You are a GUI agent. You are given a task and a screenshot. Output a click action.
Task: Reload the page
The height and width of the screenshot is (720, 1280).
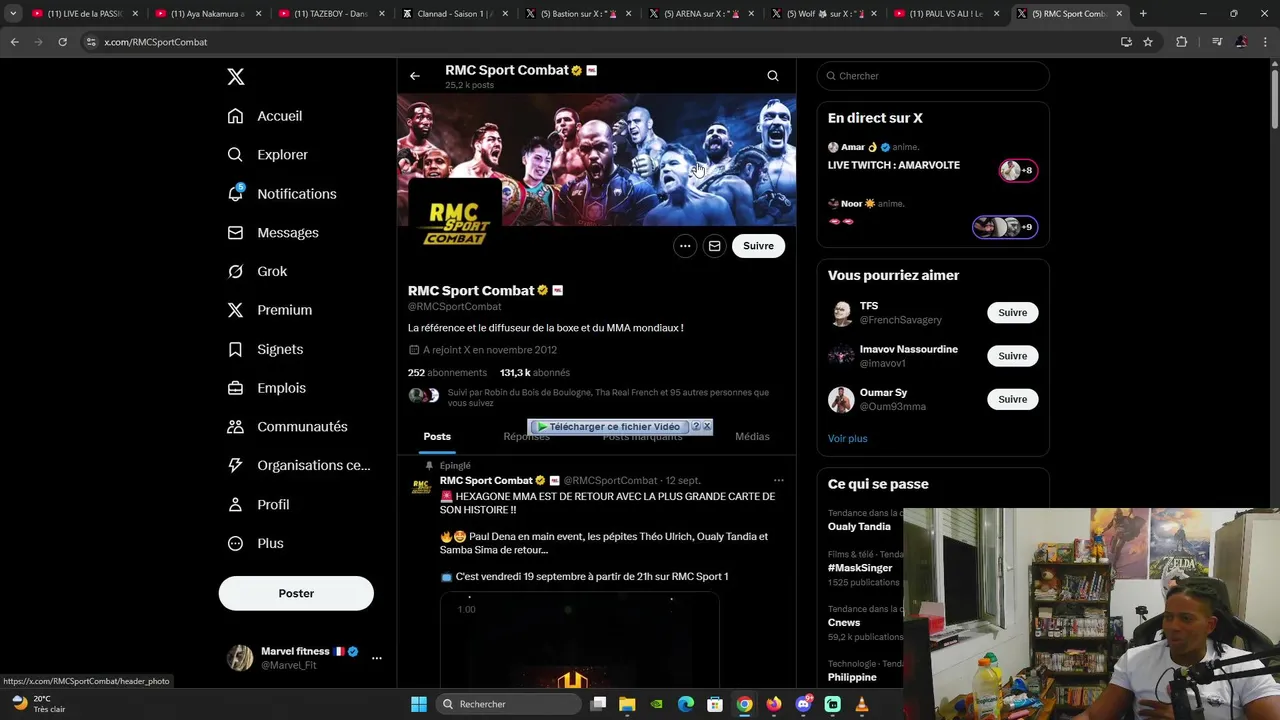pyautogui.click(x=62, y=42)
